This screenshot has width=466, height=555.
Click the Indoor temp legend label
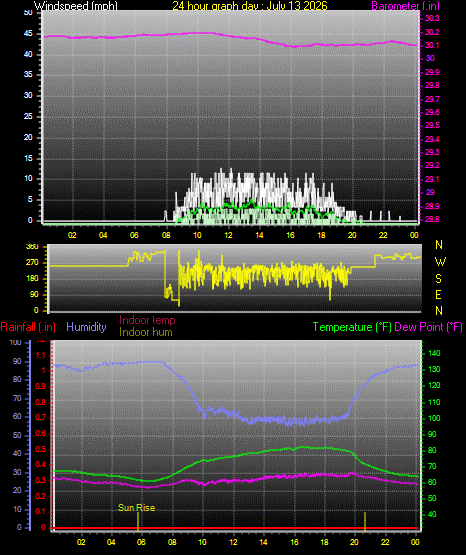[x=147, y=320]
